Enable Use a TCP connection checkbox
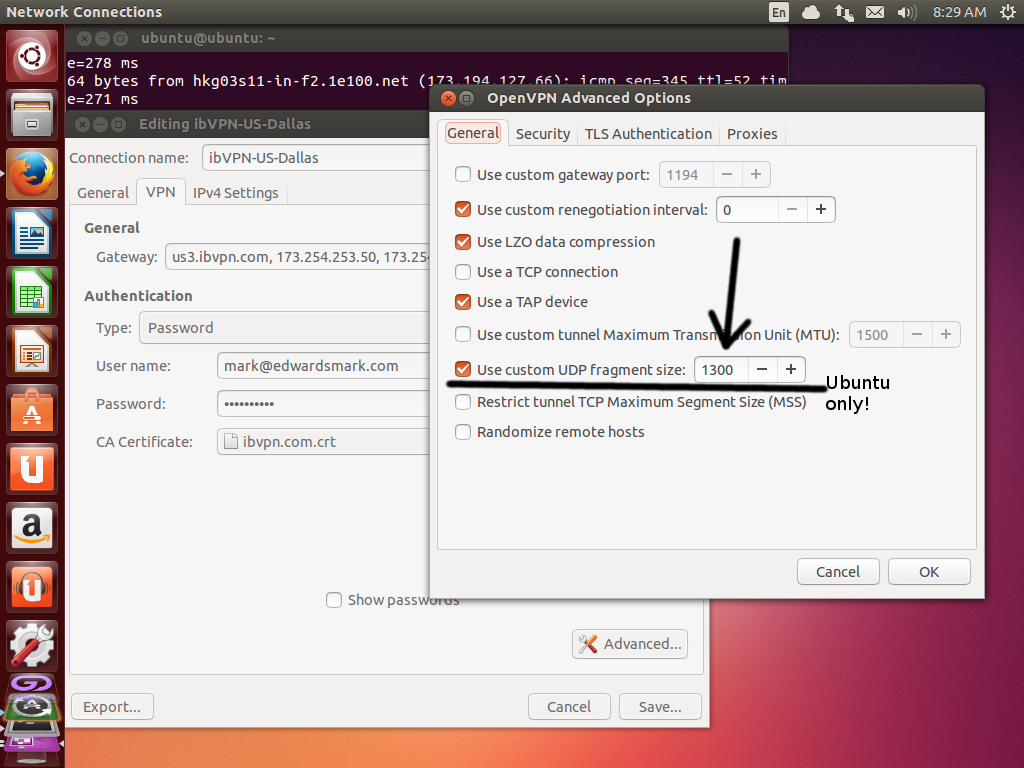This screenshot has height=768, width=1024. coord(463,272)
